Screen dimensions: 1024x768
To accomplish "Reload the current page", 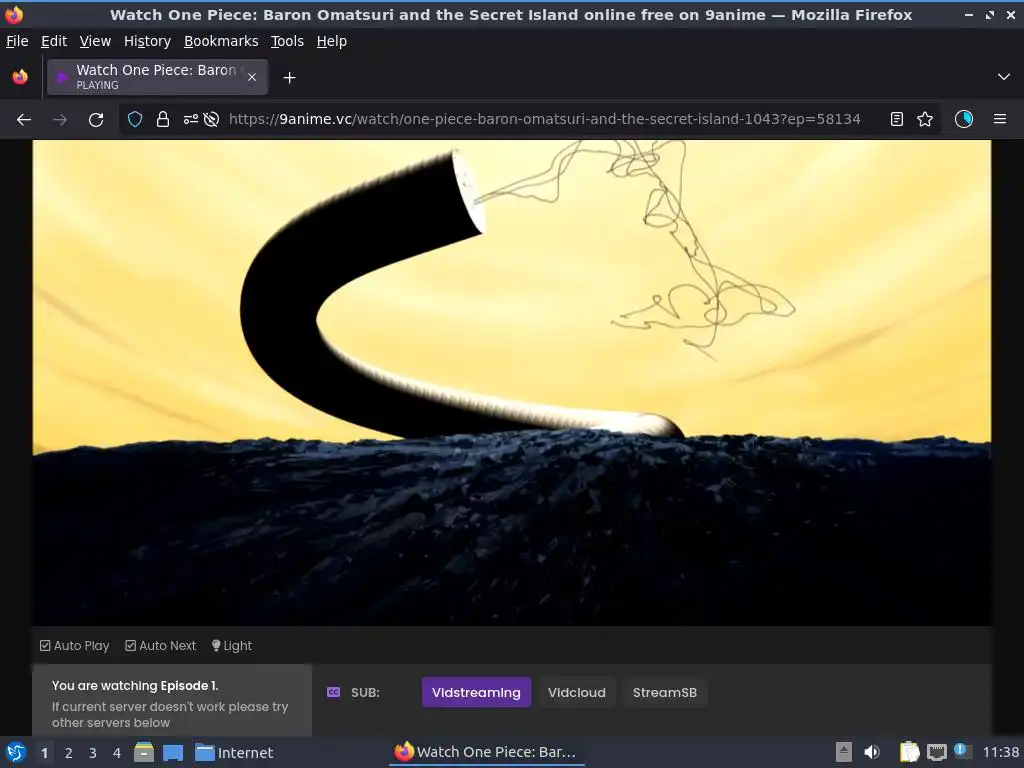I will [96, 120].
